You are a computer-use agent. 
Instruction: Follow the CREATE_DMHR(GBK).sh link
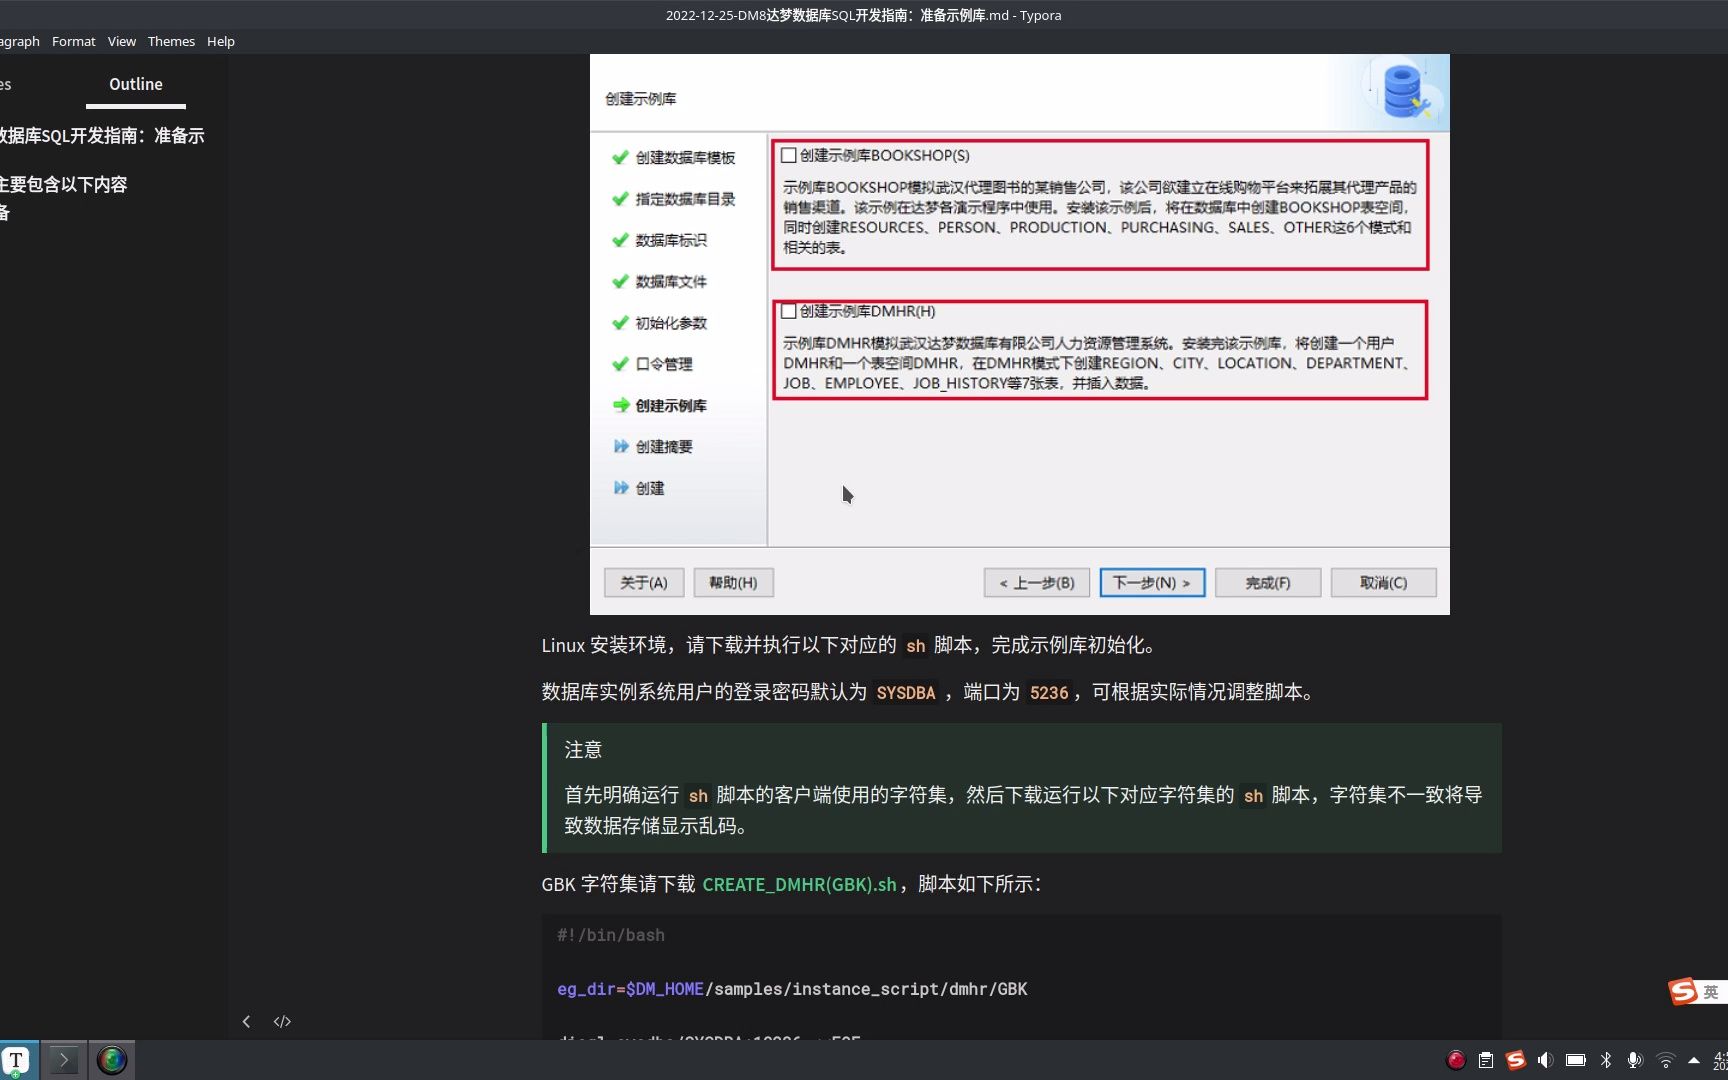[799, 884]
